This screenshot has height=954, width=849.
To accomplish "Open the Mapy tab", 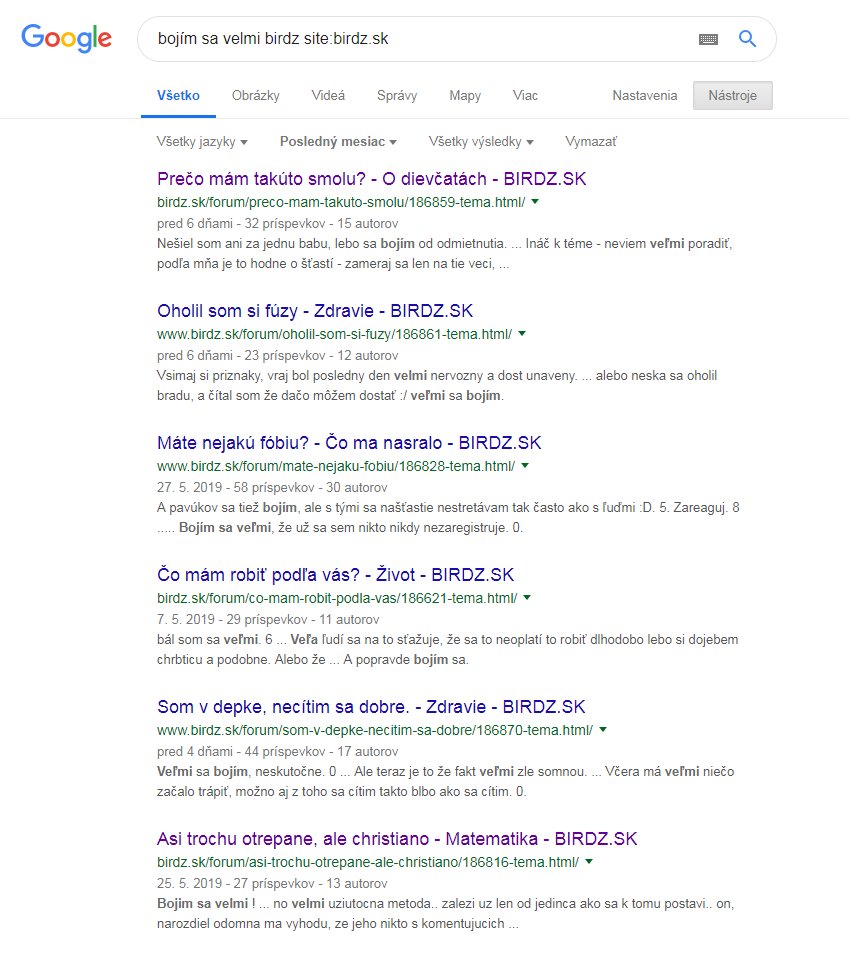I will (465, 96).
